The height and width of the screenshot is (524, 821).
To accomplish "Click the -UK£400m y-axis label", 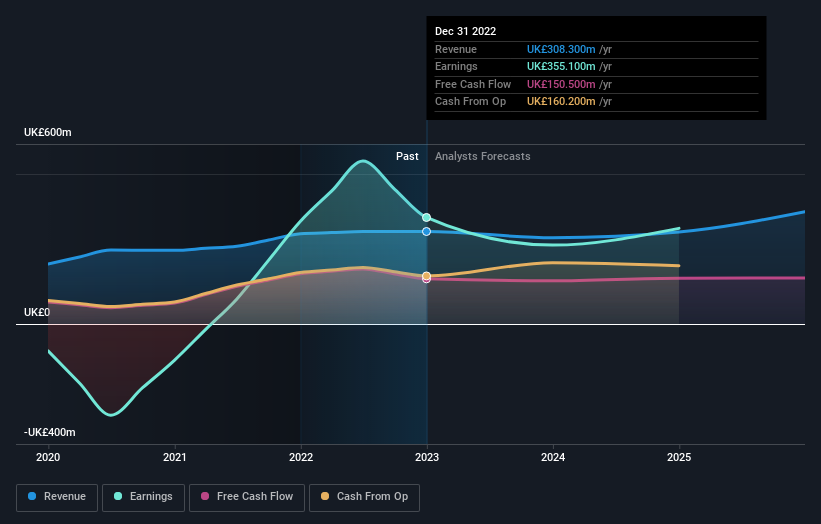I will click(50, 432).
